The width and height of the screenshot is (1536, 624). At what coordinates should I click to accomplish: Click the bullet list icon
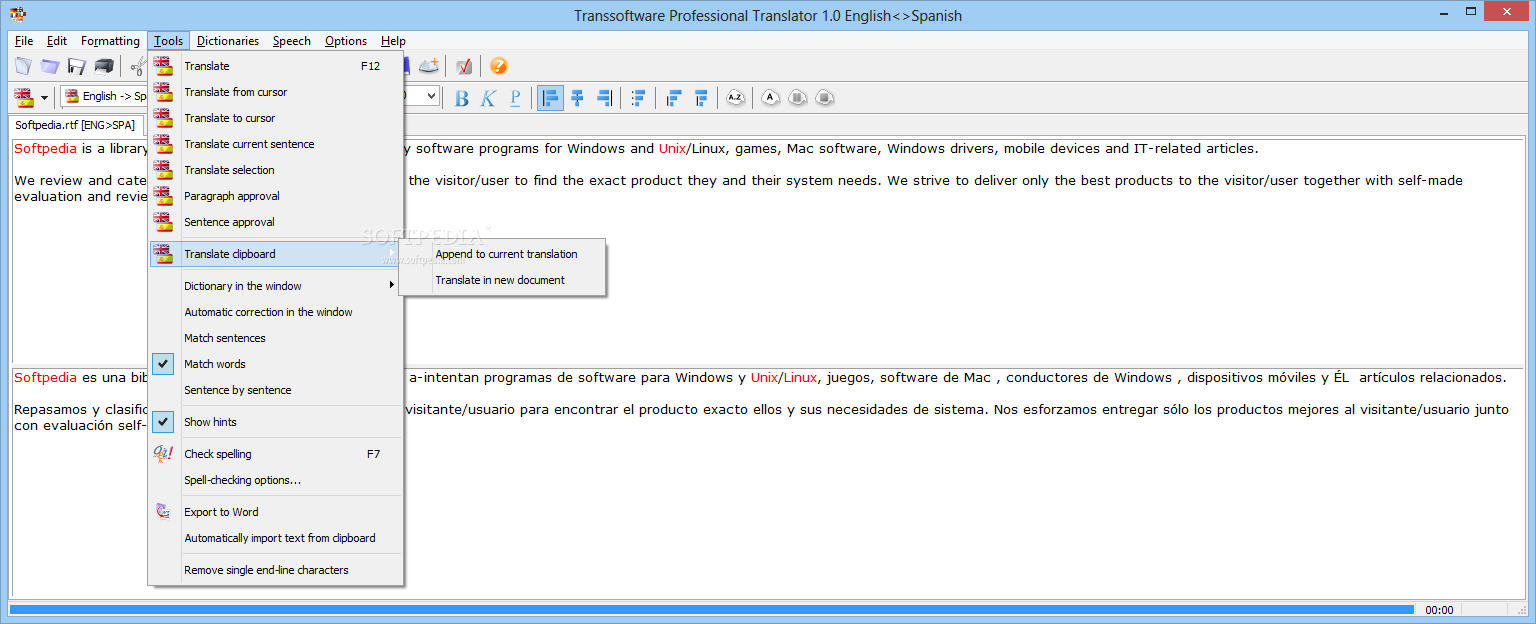click(x=638, y=97)
